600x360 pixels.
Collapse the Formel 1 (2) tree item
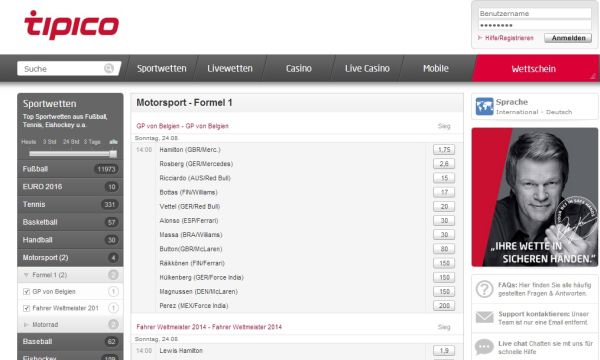point(26,275)
